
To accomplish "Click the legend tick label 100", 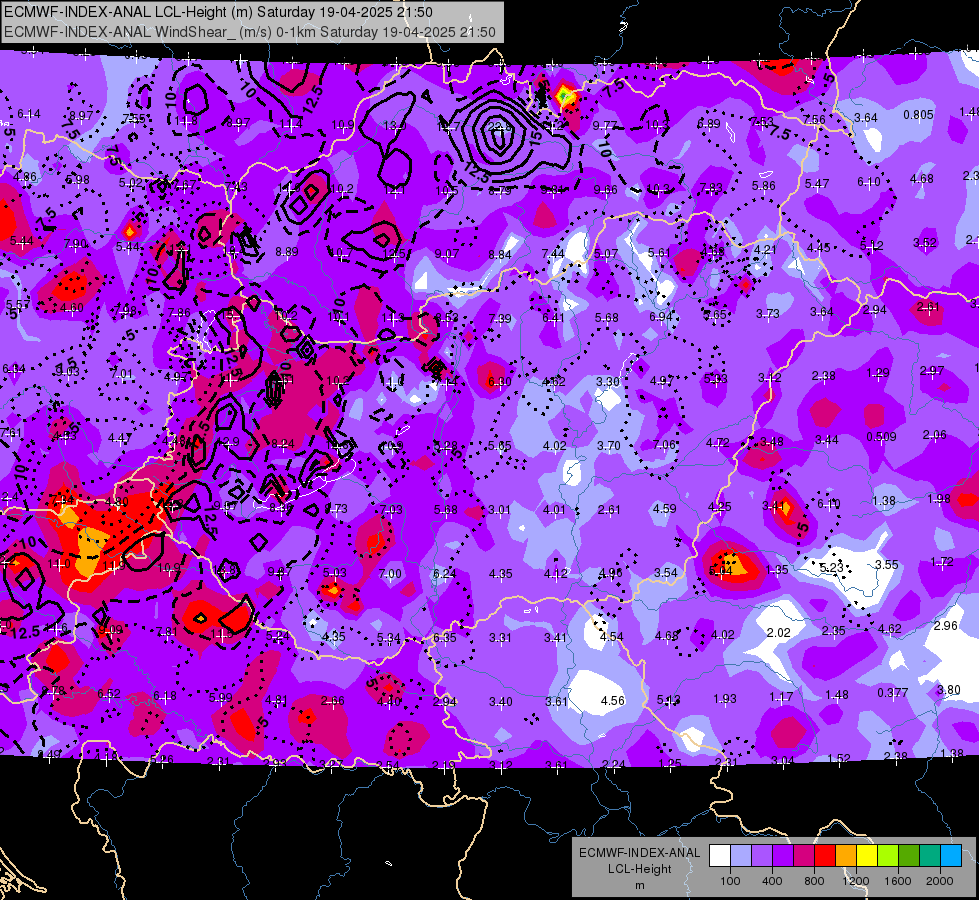I will (731, 881).
